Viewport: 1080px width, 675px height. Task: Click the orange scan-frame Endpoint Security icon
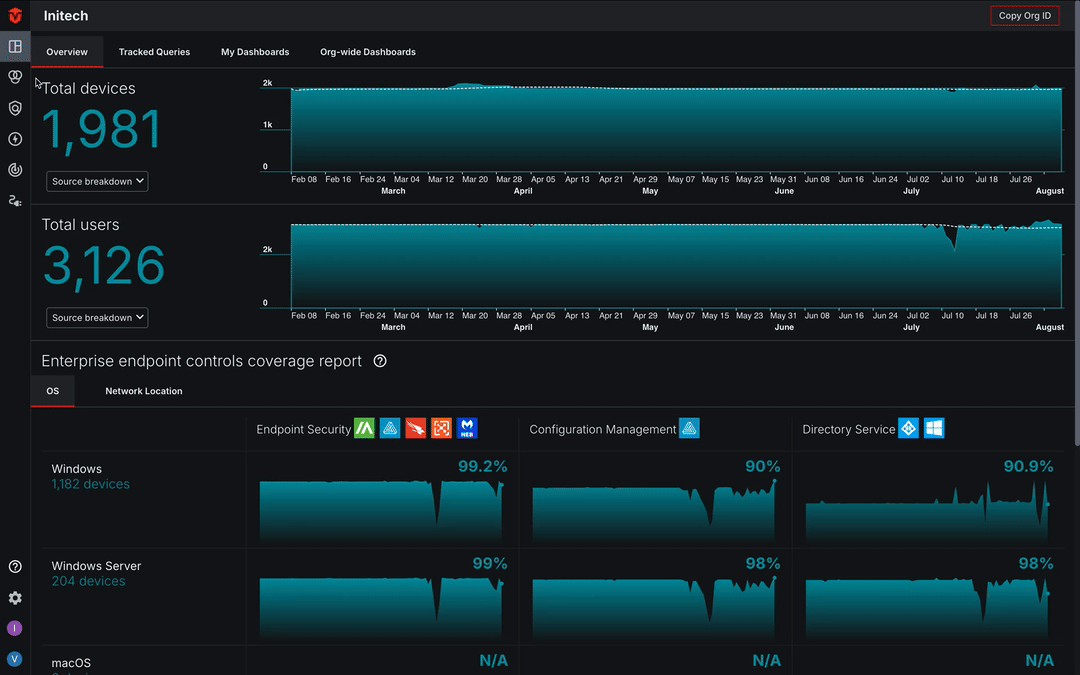click(x=442, y=428)
